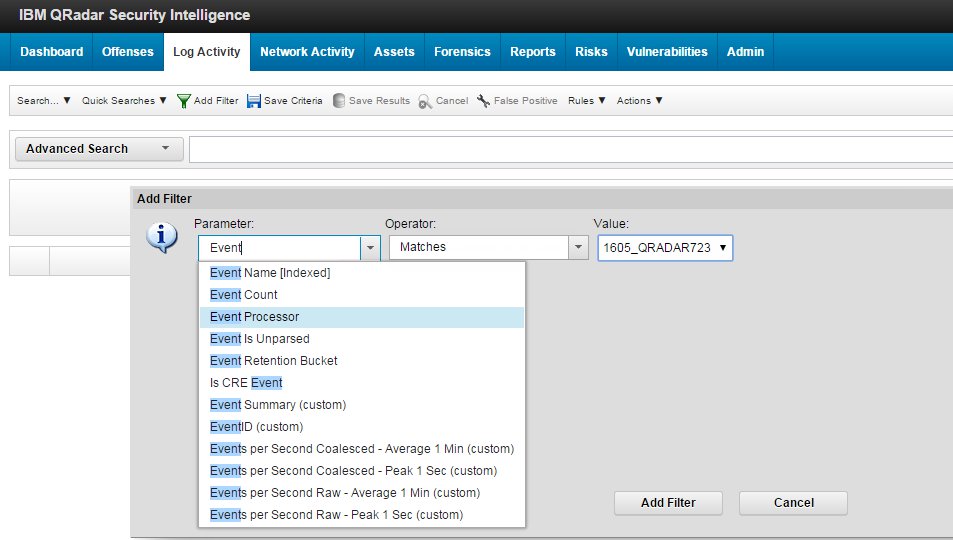Open the Rules dropdown menu

pyautogui.click(x=587, y=101)
